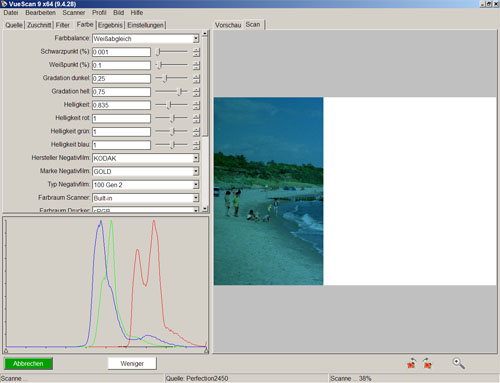500x383 pixels.
Task: Switch to the Vorschau tab
Action: (228, 25)
